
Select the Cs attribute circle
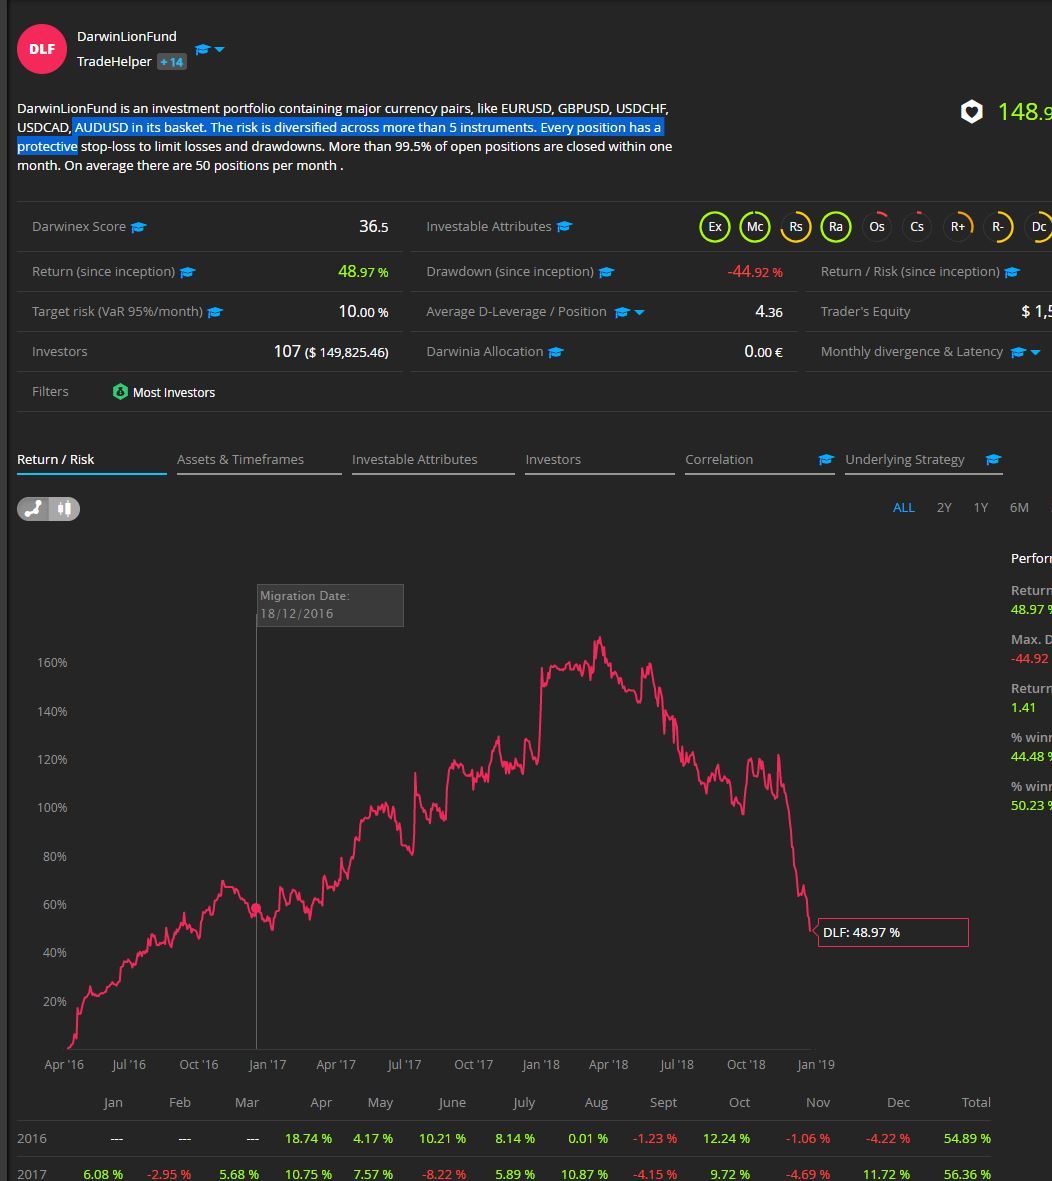pyautogui.click(x=917, y=227)
